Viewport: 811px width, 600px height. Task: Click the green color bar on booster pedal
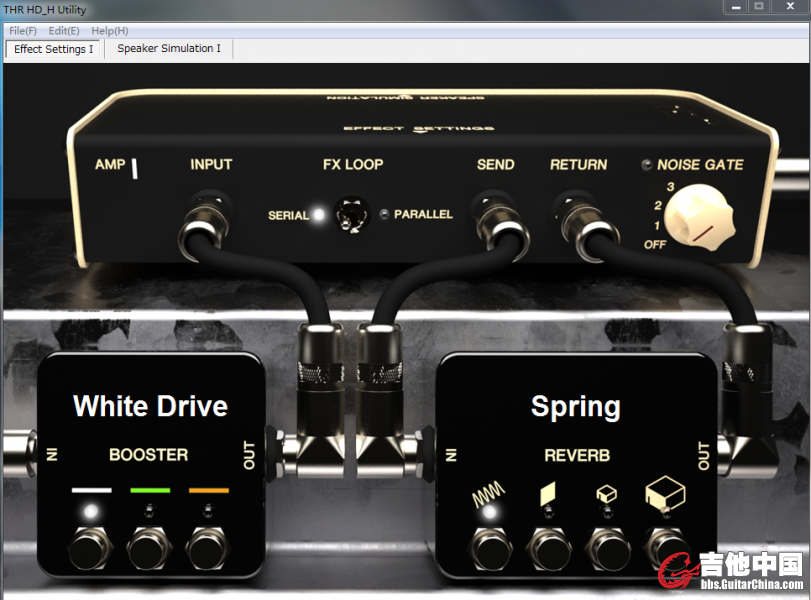coord(150,490)
